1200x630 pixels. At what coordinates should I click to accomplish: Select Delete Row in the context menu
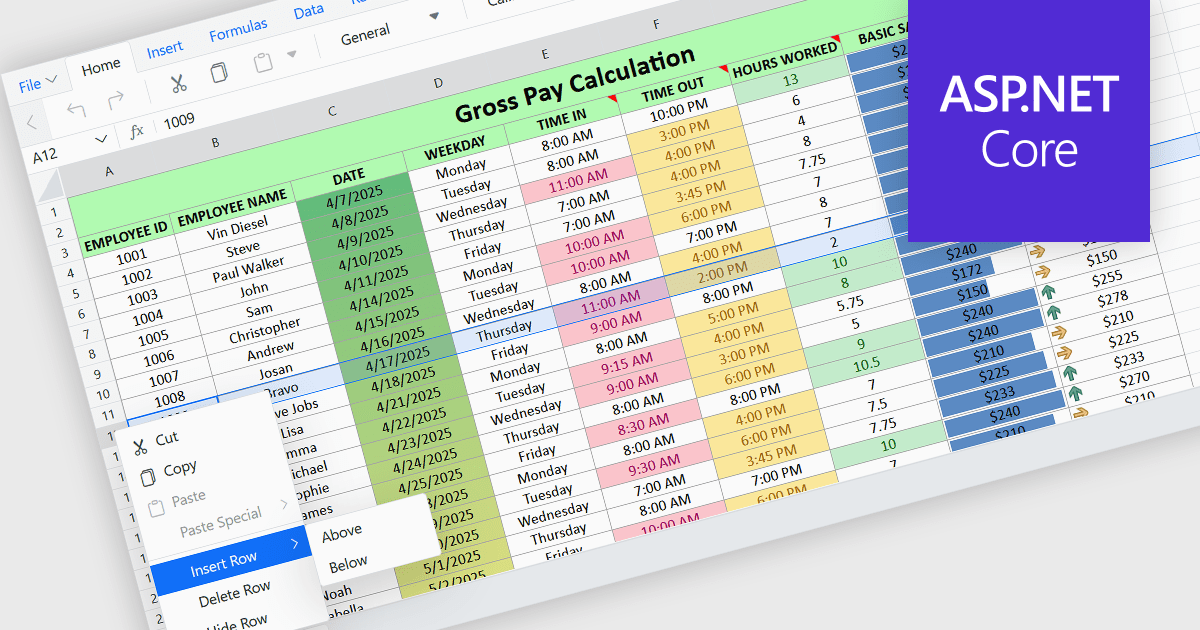[x=234, y=596]
